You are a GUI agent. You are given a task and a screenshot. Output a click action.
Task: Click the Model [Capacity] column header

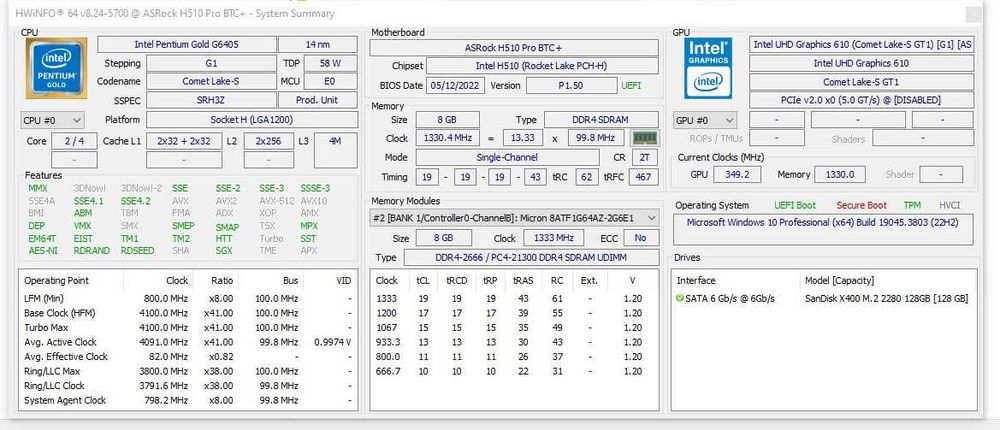(x=839, y=281)
